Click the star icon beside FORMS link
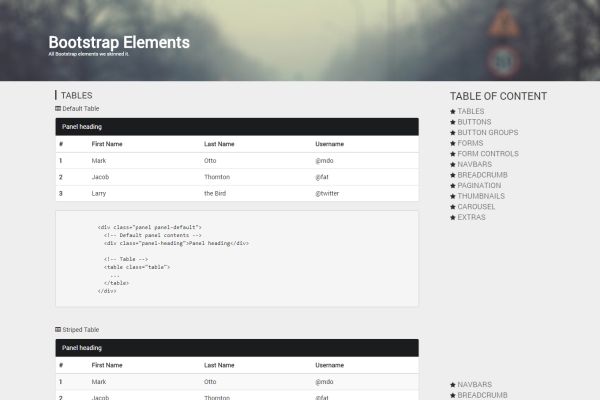Image resolution: width=600 pixels, height=400 pixels. pos(453,144)
